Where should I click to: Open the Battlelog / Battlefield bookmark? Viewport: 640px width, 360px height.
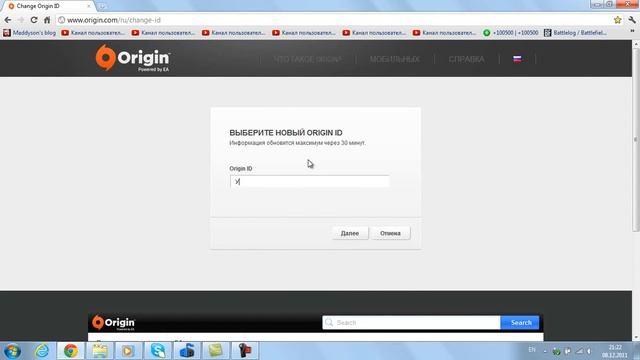click(576, 33)
